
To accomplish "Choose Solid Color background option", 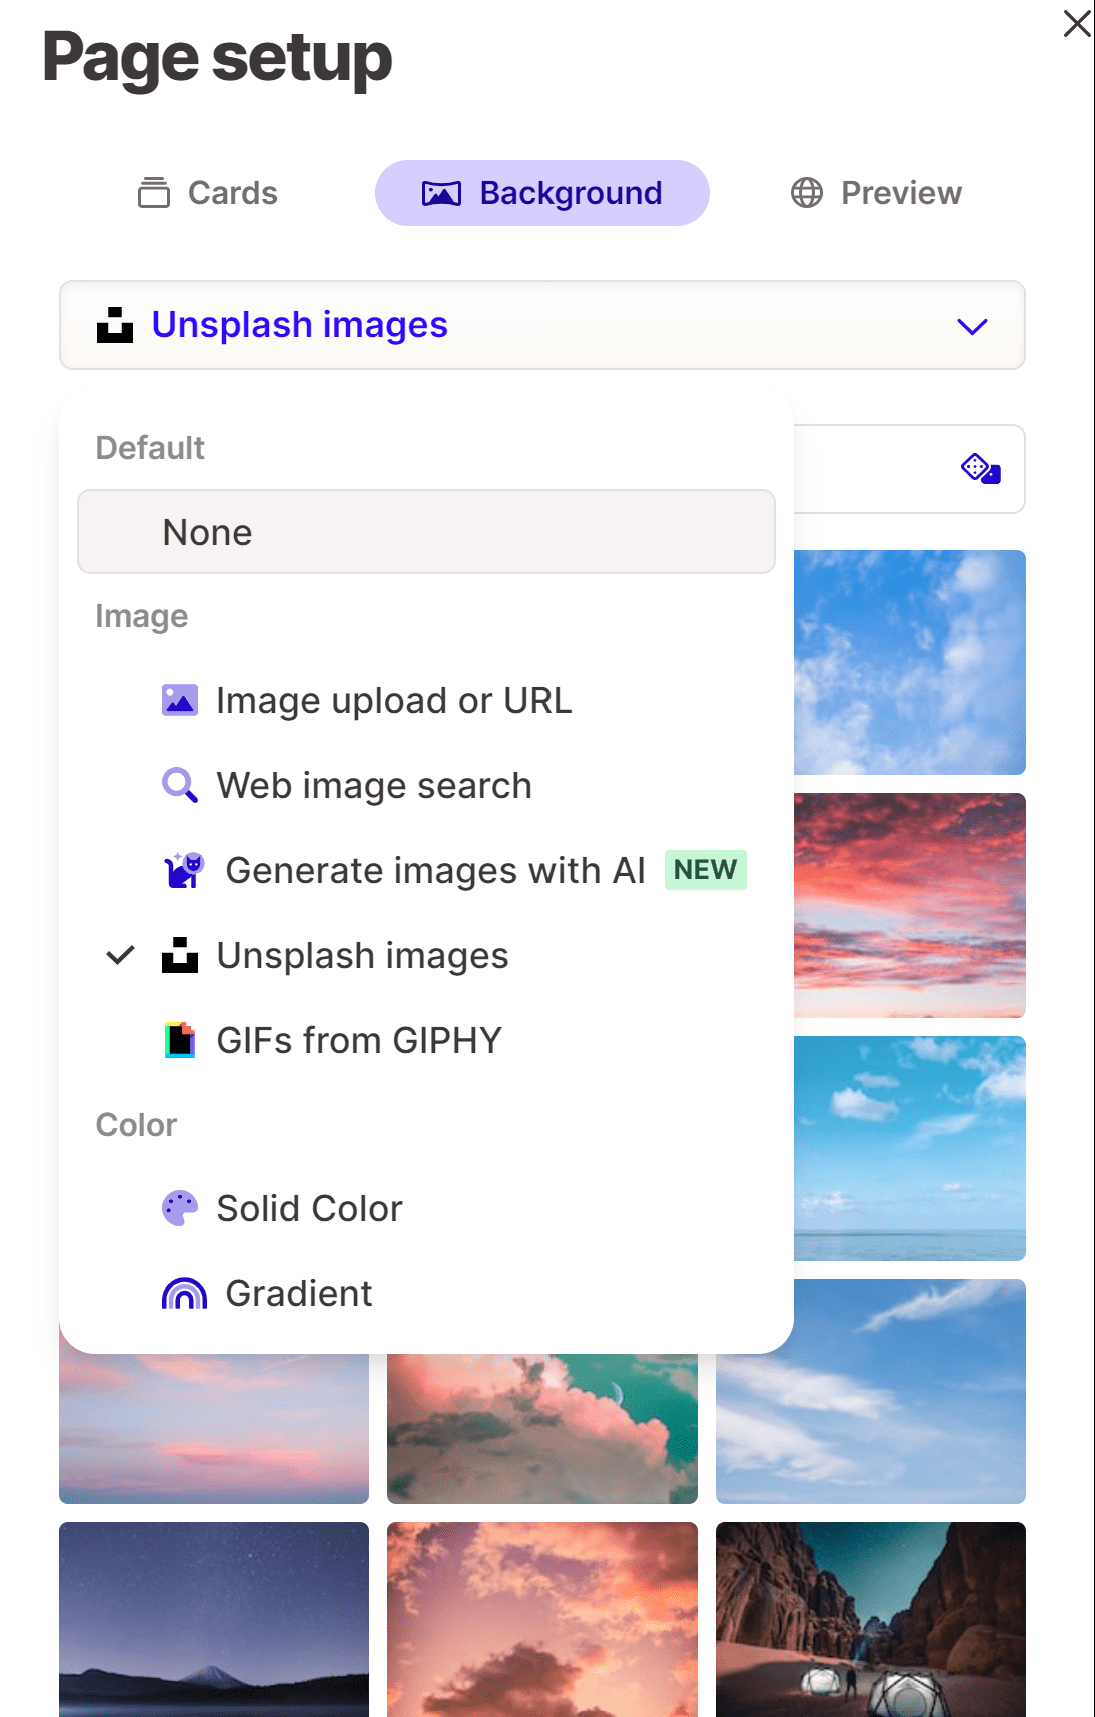I will click(x=426, y=1209).
